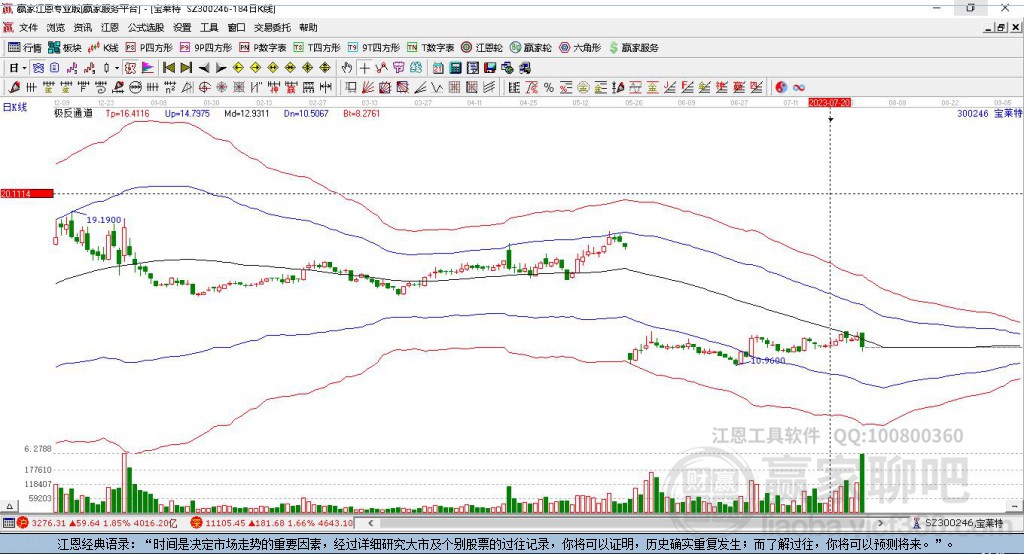Open the 公式选股 menu
This screenshot has width=1024, height=554.
point(146,27)
